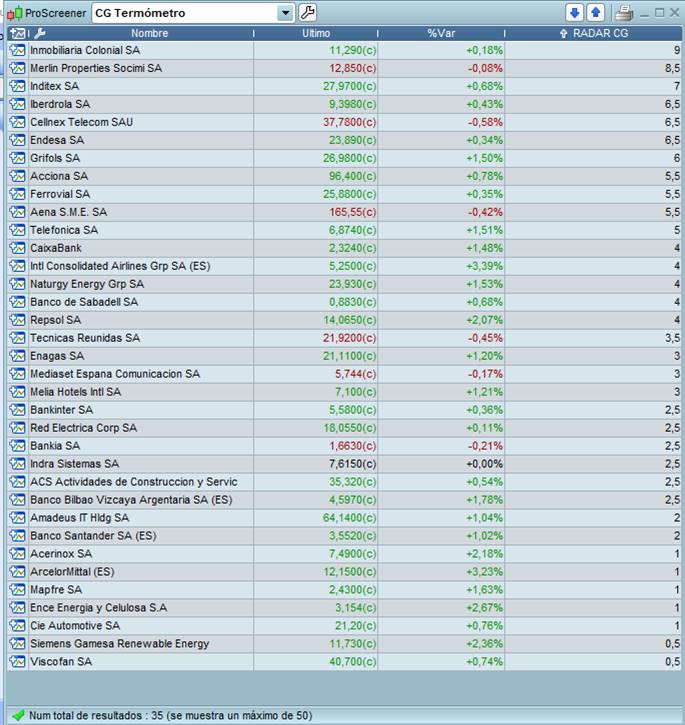Click the ProScreener candlestick logo icon
Viewport: 685px width, 725px height.
pyautogui.click(x=15, y=13)
